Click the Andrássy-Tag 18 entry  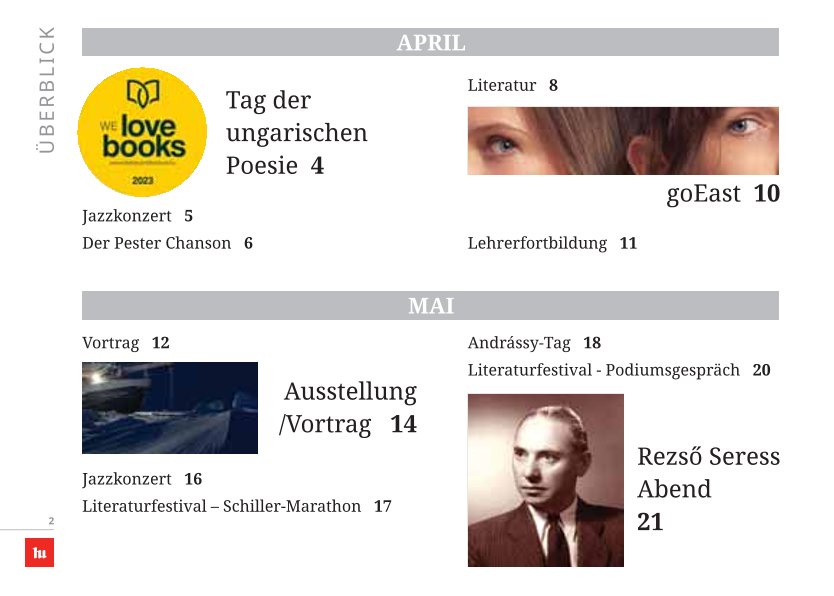(534, 342)
